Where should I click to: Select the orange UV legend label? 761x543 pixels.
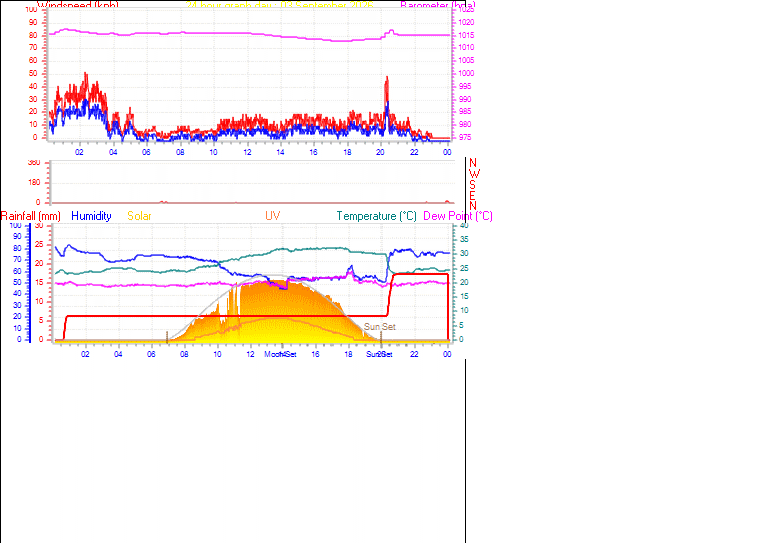pos(272,215)
